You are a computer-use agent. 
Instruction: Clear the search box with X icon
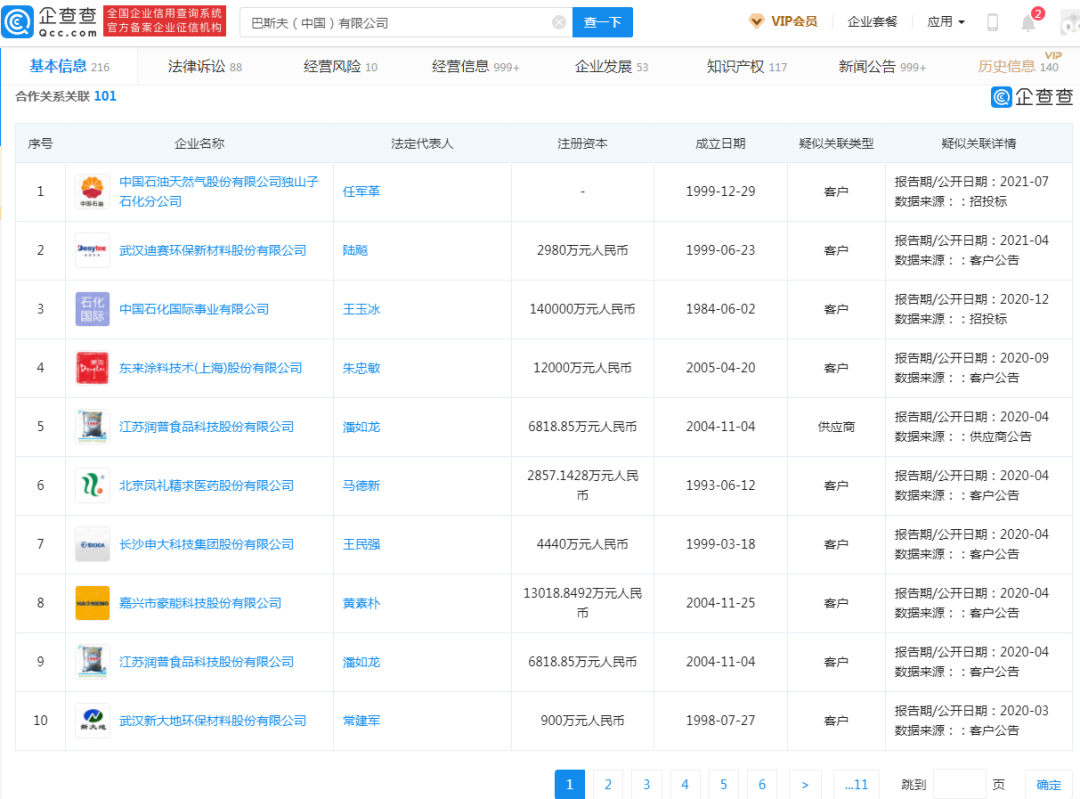click(x=559, y=22)
